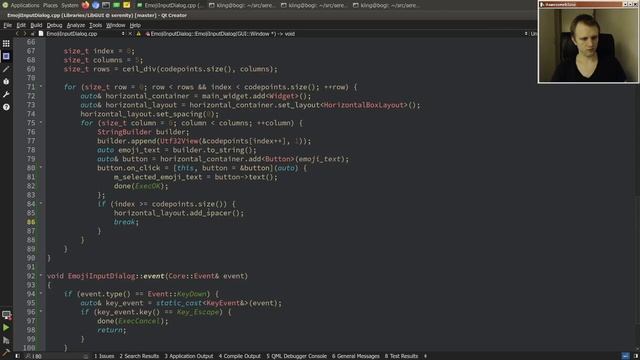The image size is (640, 360).
Task: Open Help mode question mark icon
Action: click(x=6, y=107)
